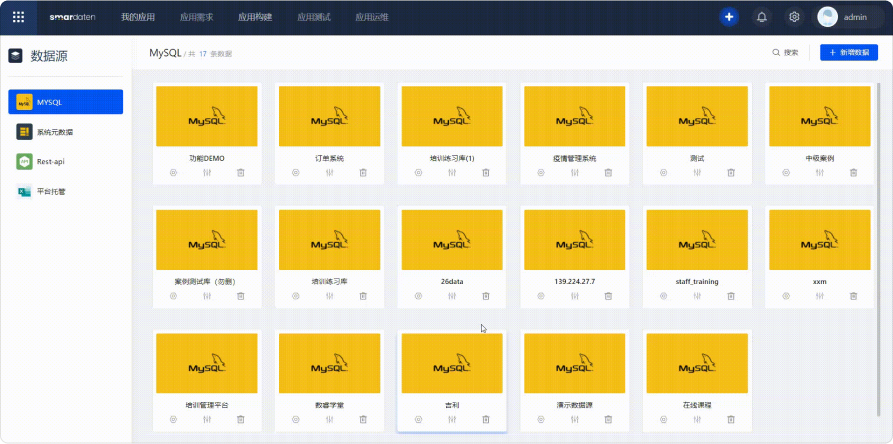Open settings sliders for 功能DEMO
The height and width of the screenshot is (444, 893).
[x=206, y=173]
